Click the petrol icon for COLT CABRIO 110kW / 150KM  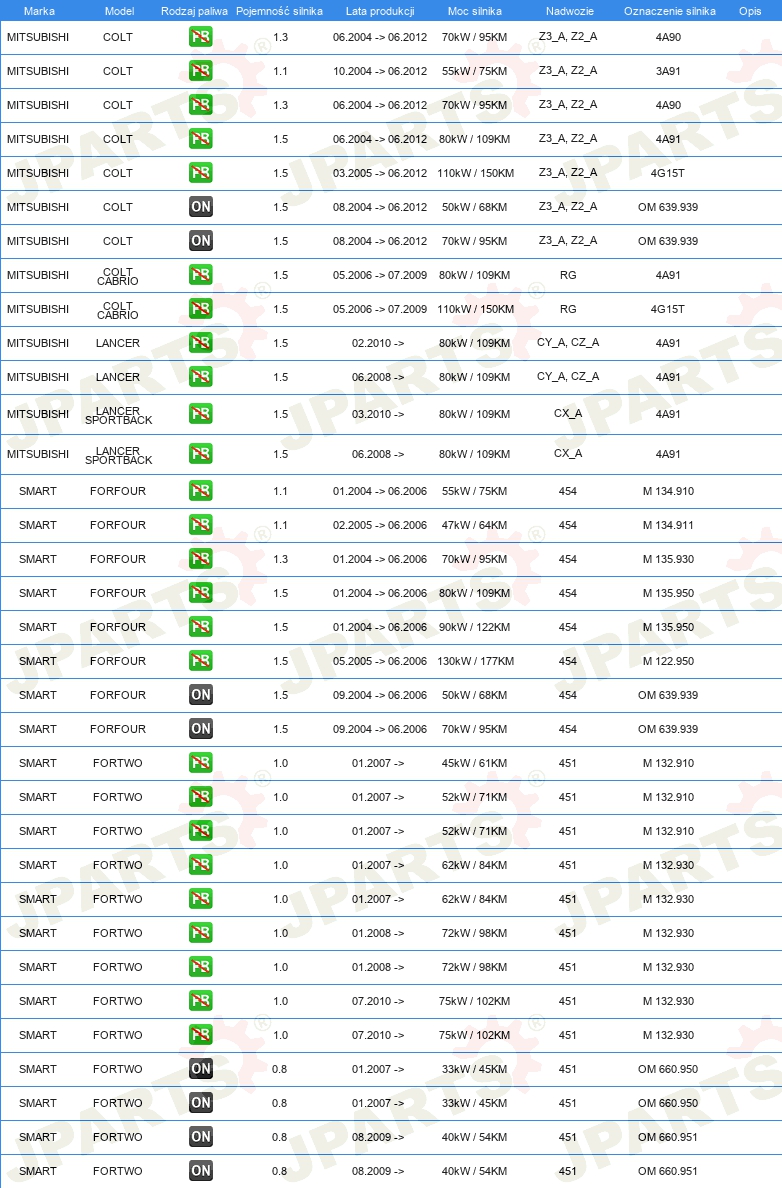pos(201,309)
